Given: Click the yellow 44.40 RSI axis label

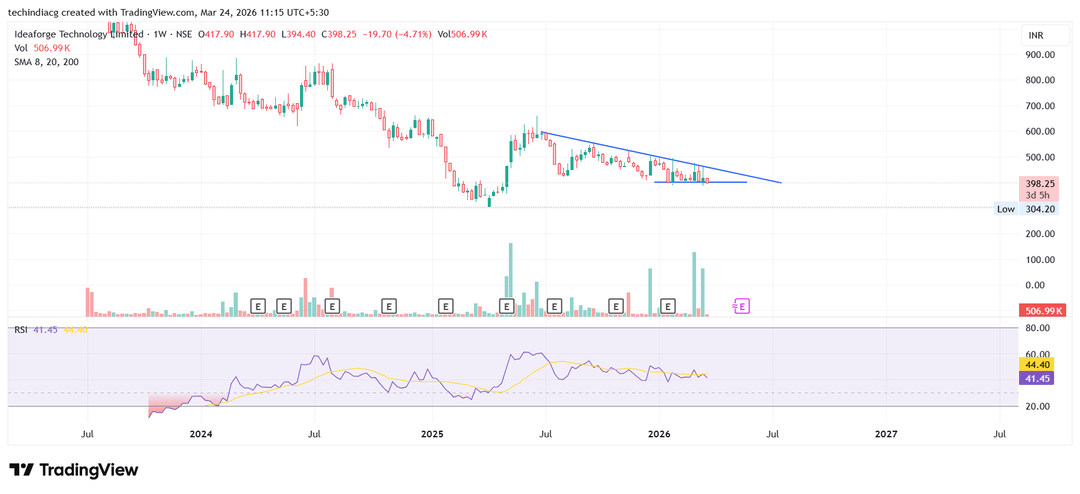Looking at the screenshot, I should pyautogui.click(x=1035, y=364).
